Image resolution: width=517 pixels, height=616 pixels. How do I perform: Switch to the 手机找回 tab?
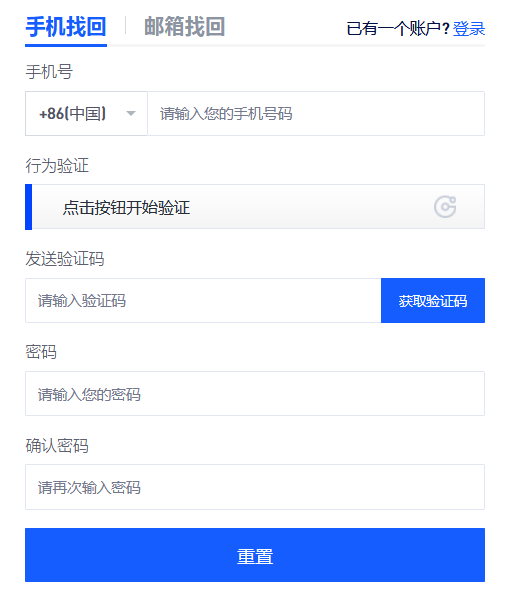[x=66, y=28]
